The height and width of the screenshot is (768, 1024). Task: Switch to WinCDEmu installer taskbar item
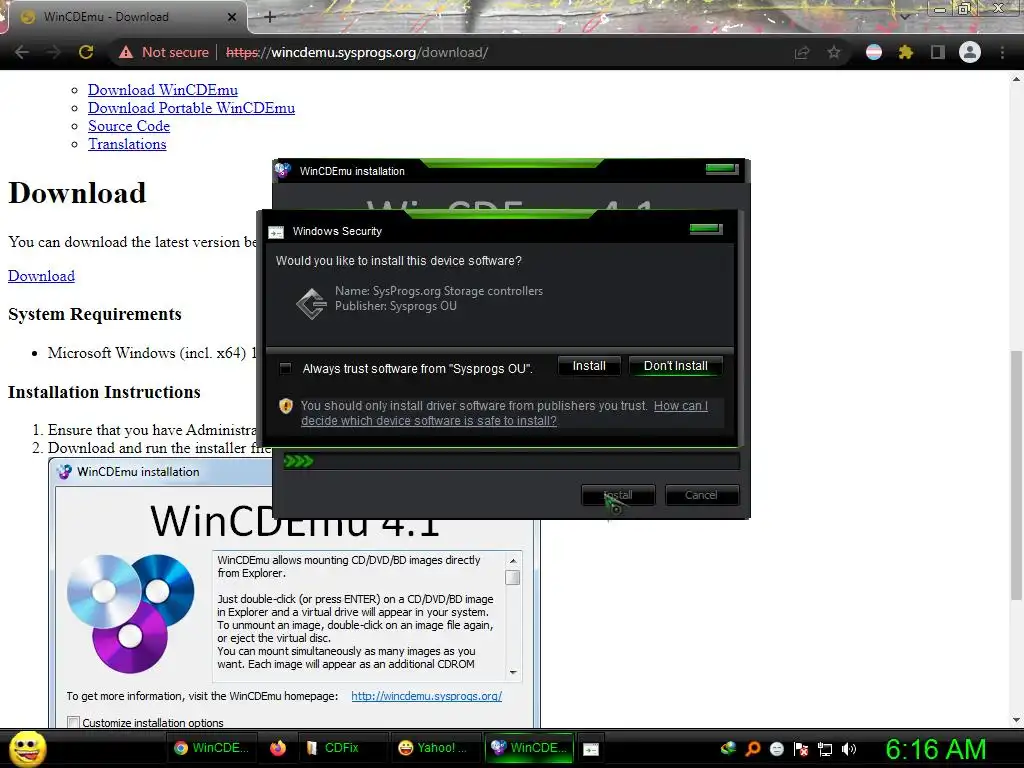click(529, 748)
